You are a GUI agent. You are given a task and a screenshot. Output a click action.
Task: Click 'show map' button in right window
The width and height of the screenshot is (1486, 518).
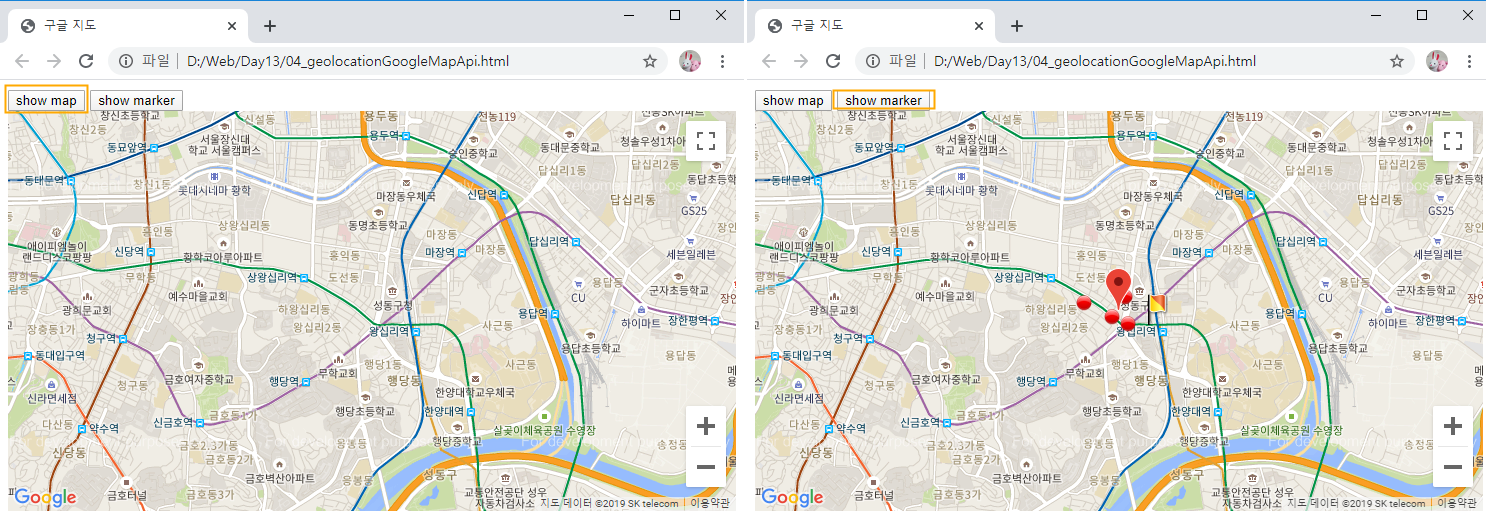793,100
